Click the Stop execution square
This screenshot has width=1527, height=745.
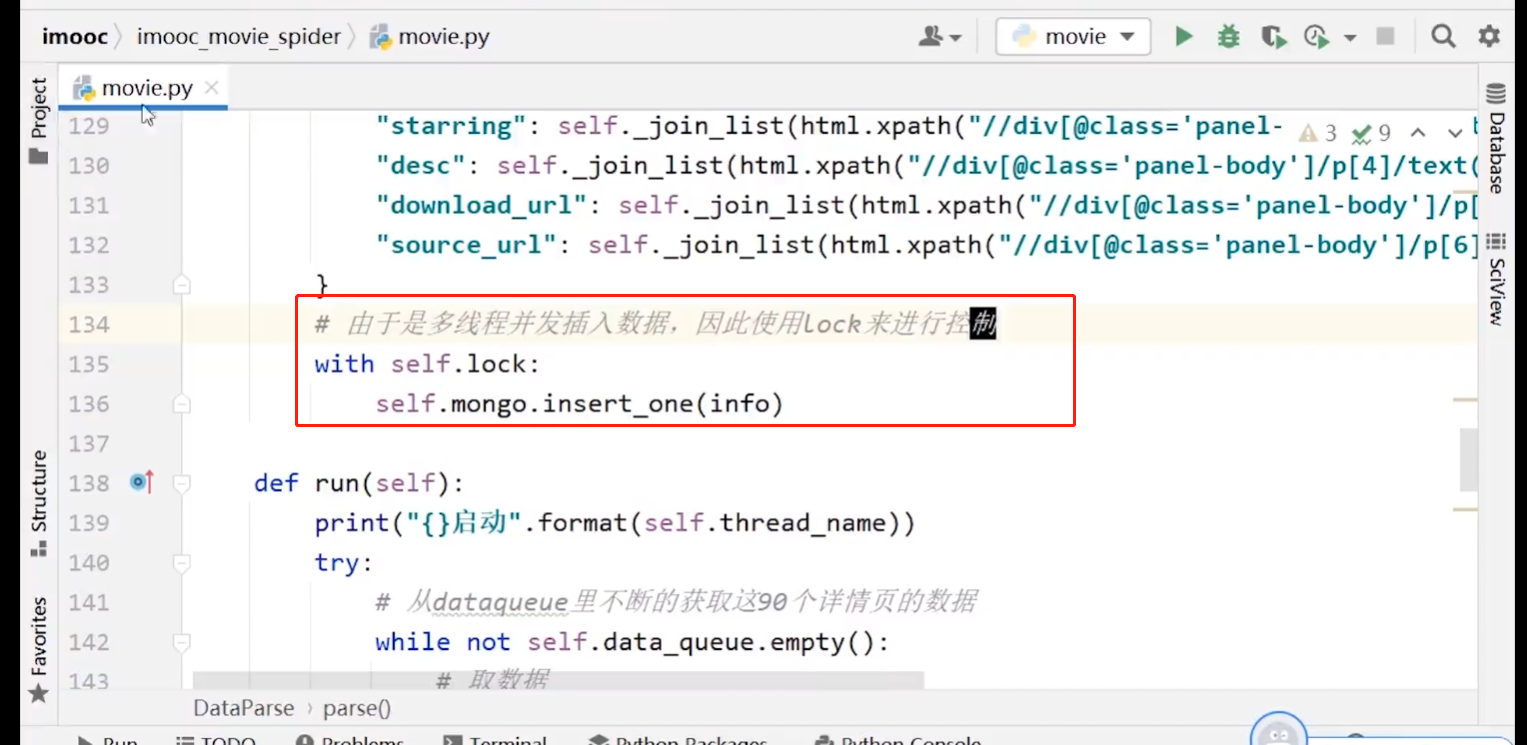tap(1385, 37)
